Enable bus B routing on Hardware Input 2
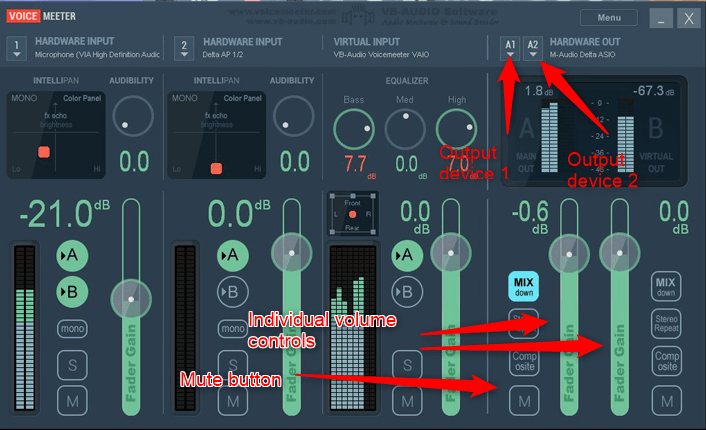The height and width of the screenshot is (430, 706). click(x=233, y=292)
